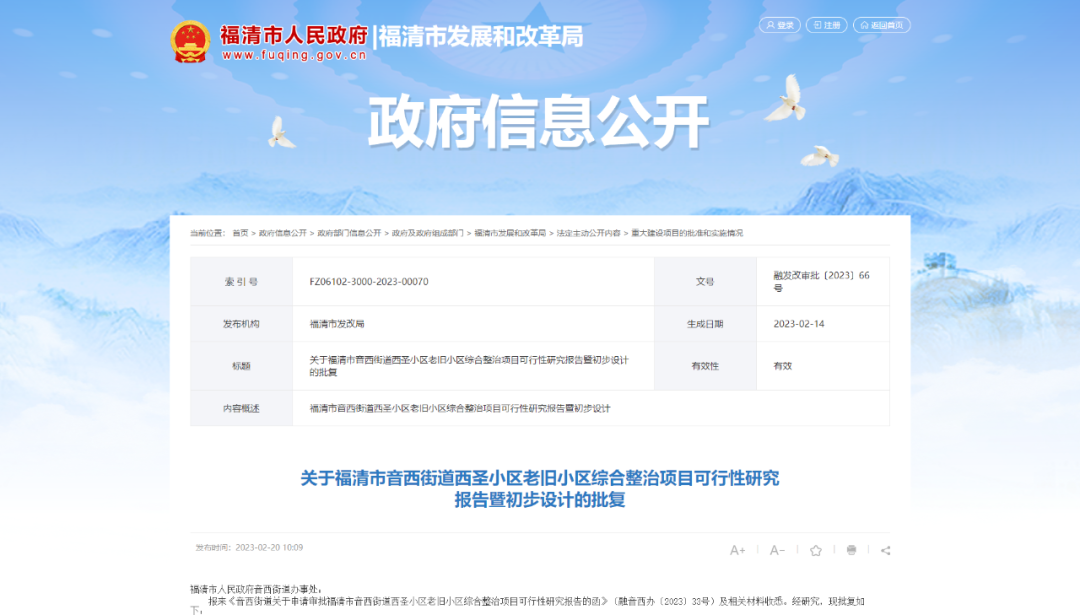
Task: Navigate to 政府及政府组成部门 breadcrumb
Action: point(427,233)
